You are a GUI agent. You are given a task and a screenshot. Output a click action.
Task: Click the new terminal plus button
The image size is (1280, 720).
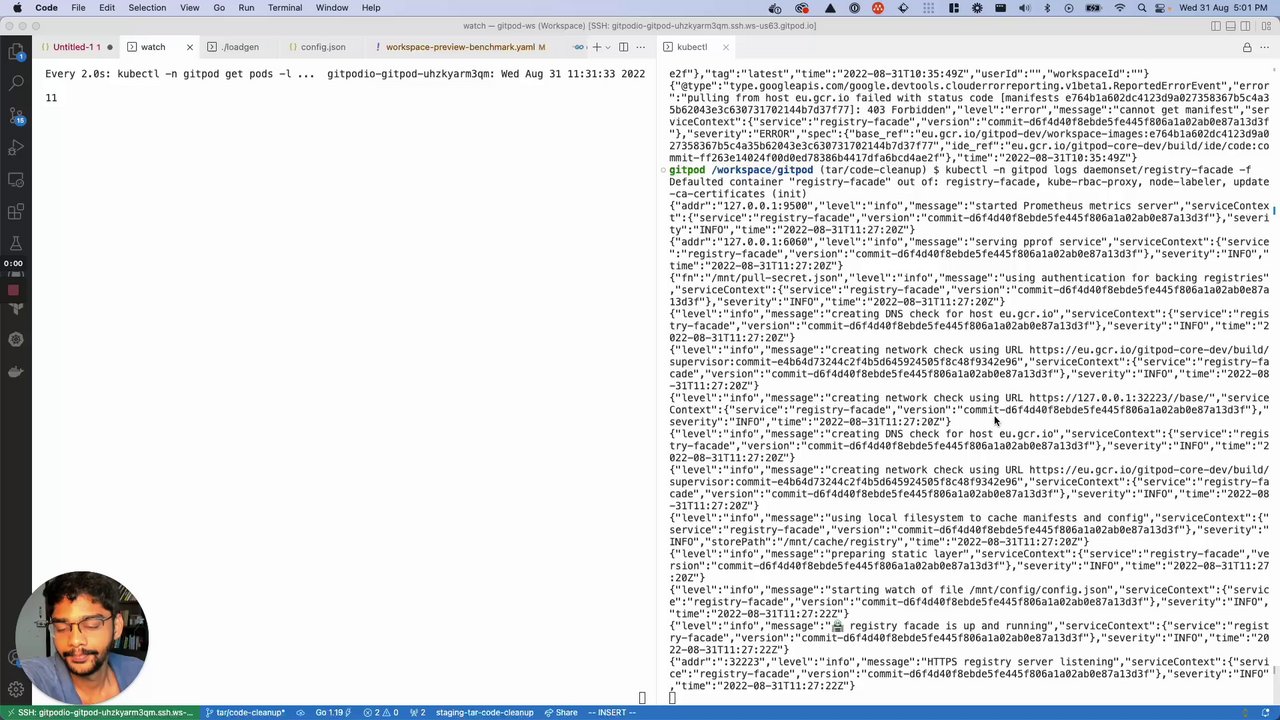[596, 47]
